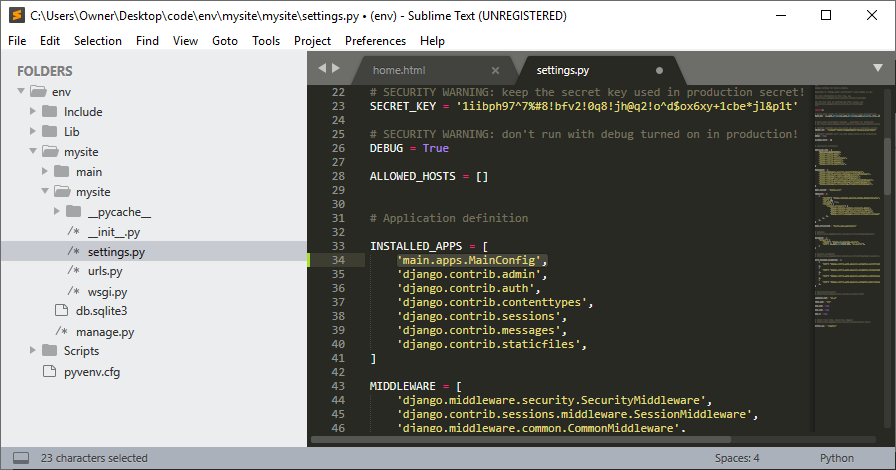Image resolution: width=896 pixels, height=470 pixels.
Task: Click the SECRET_KEY variable on line 23
Action: click(x=403, y=106)
